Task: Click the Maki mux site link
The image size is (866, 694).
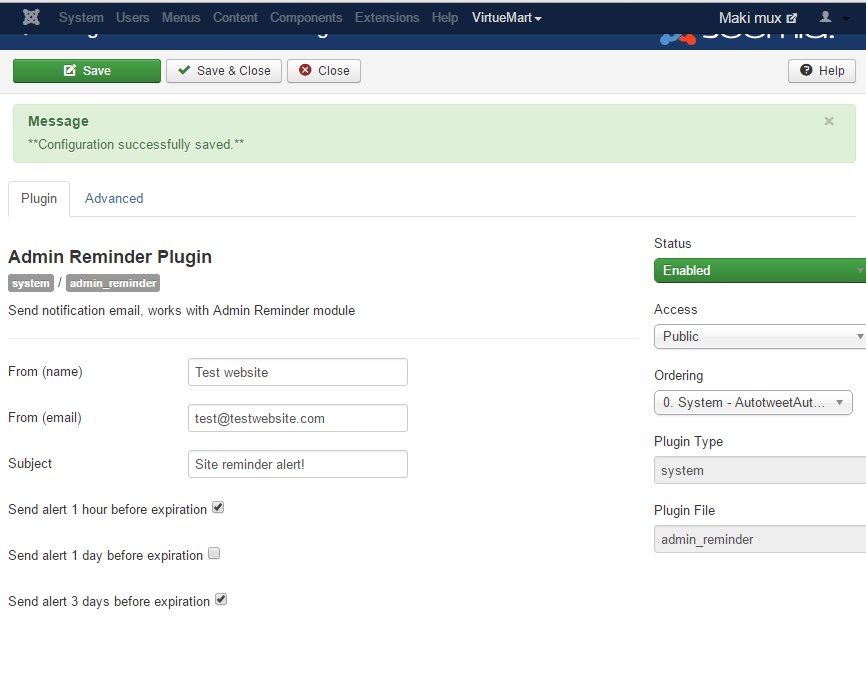Action: point(758,18)
